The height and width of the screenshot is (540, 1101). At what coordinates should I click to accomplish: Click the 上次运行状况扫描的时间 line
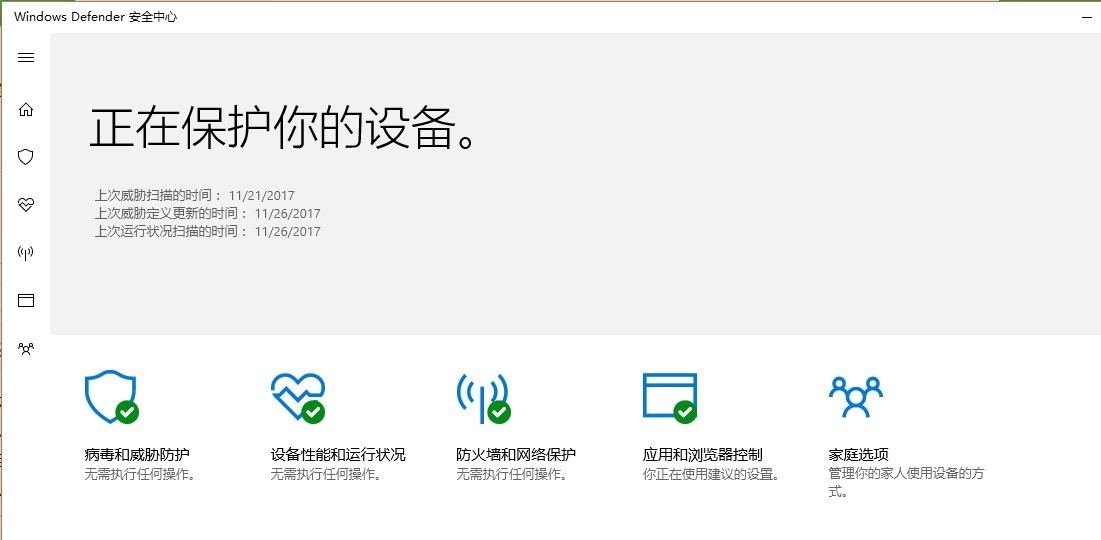(208, 231)
